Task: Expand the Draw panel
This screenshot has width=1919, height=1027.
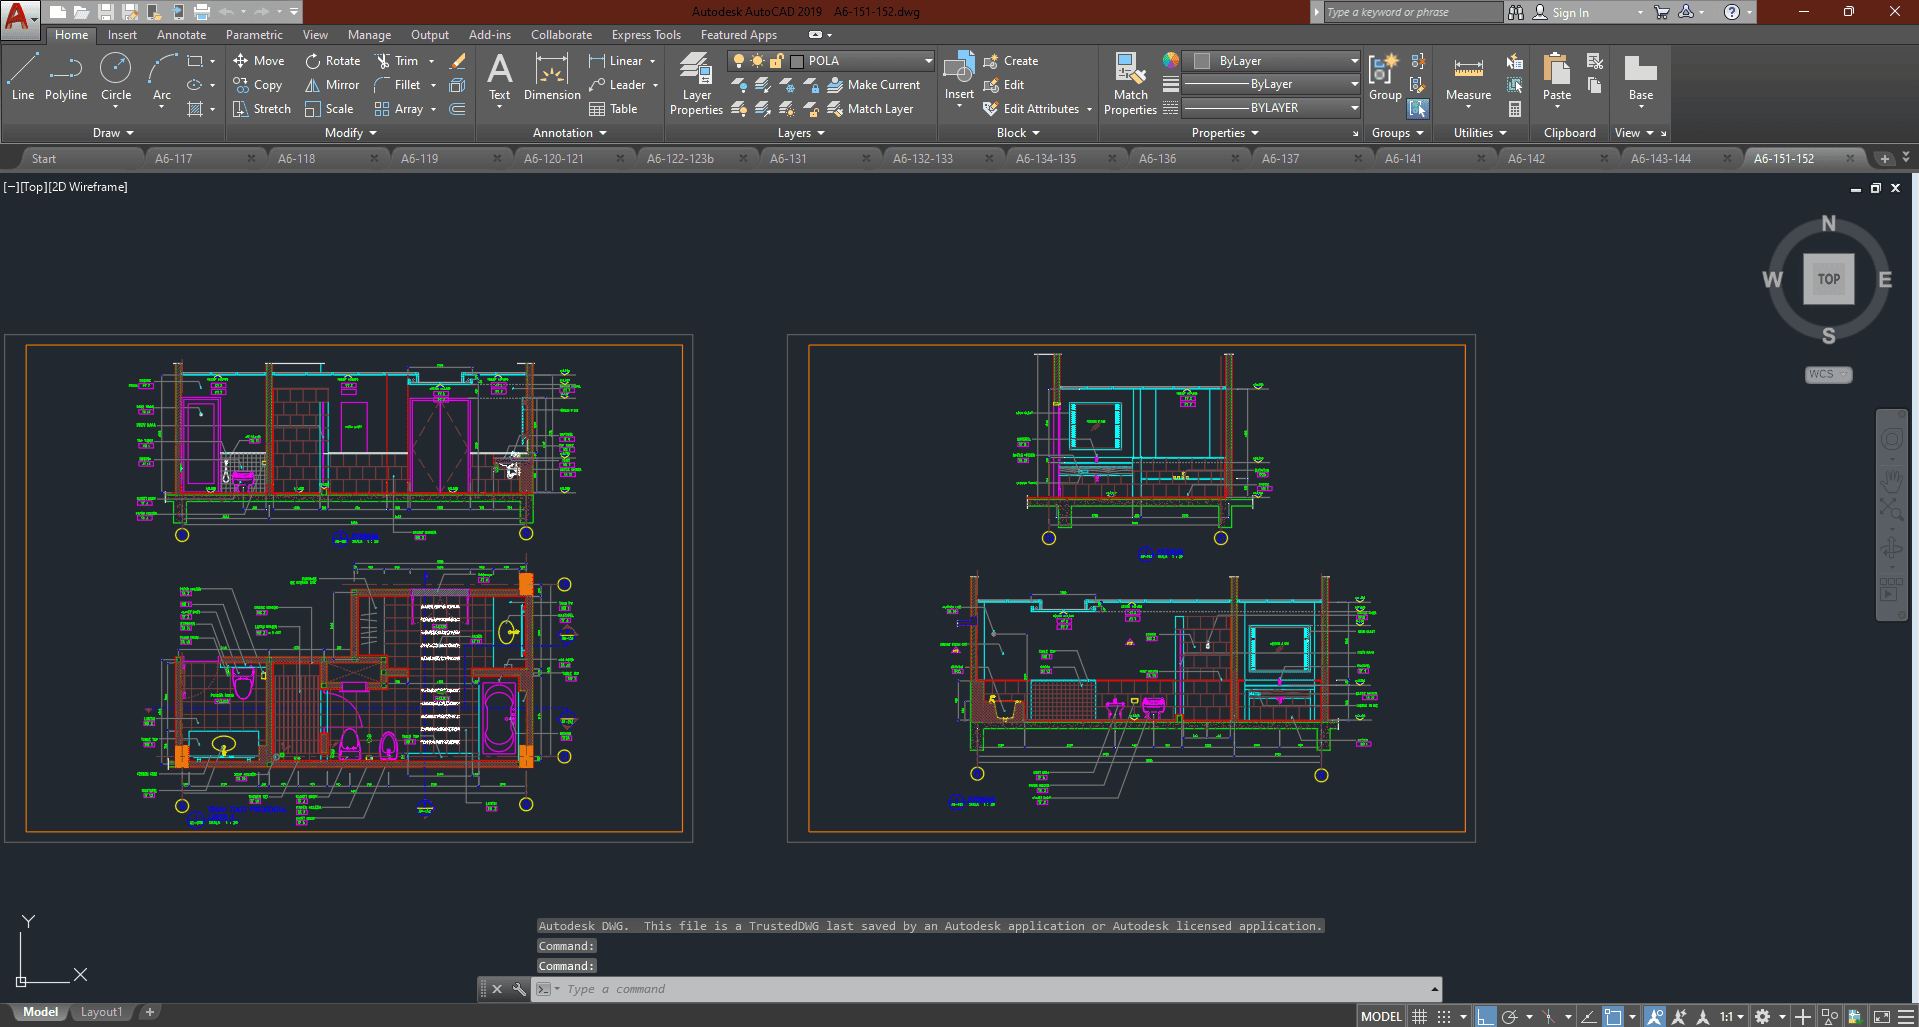Action: coord(112,133)
